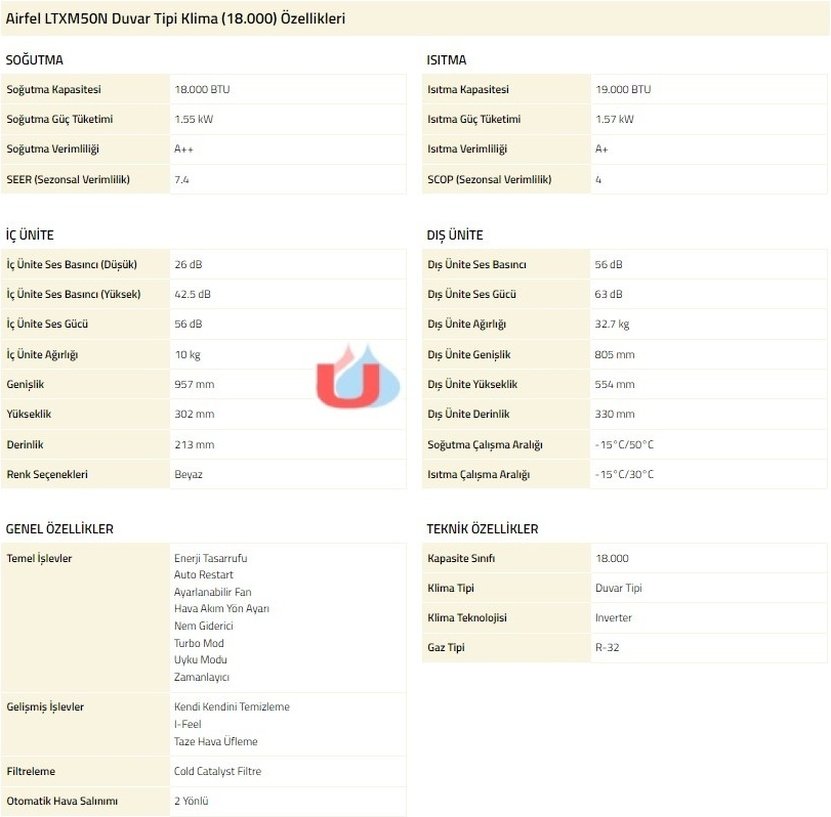
Task: Select the '26 dB' value
Action: point(188,264)
